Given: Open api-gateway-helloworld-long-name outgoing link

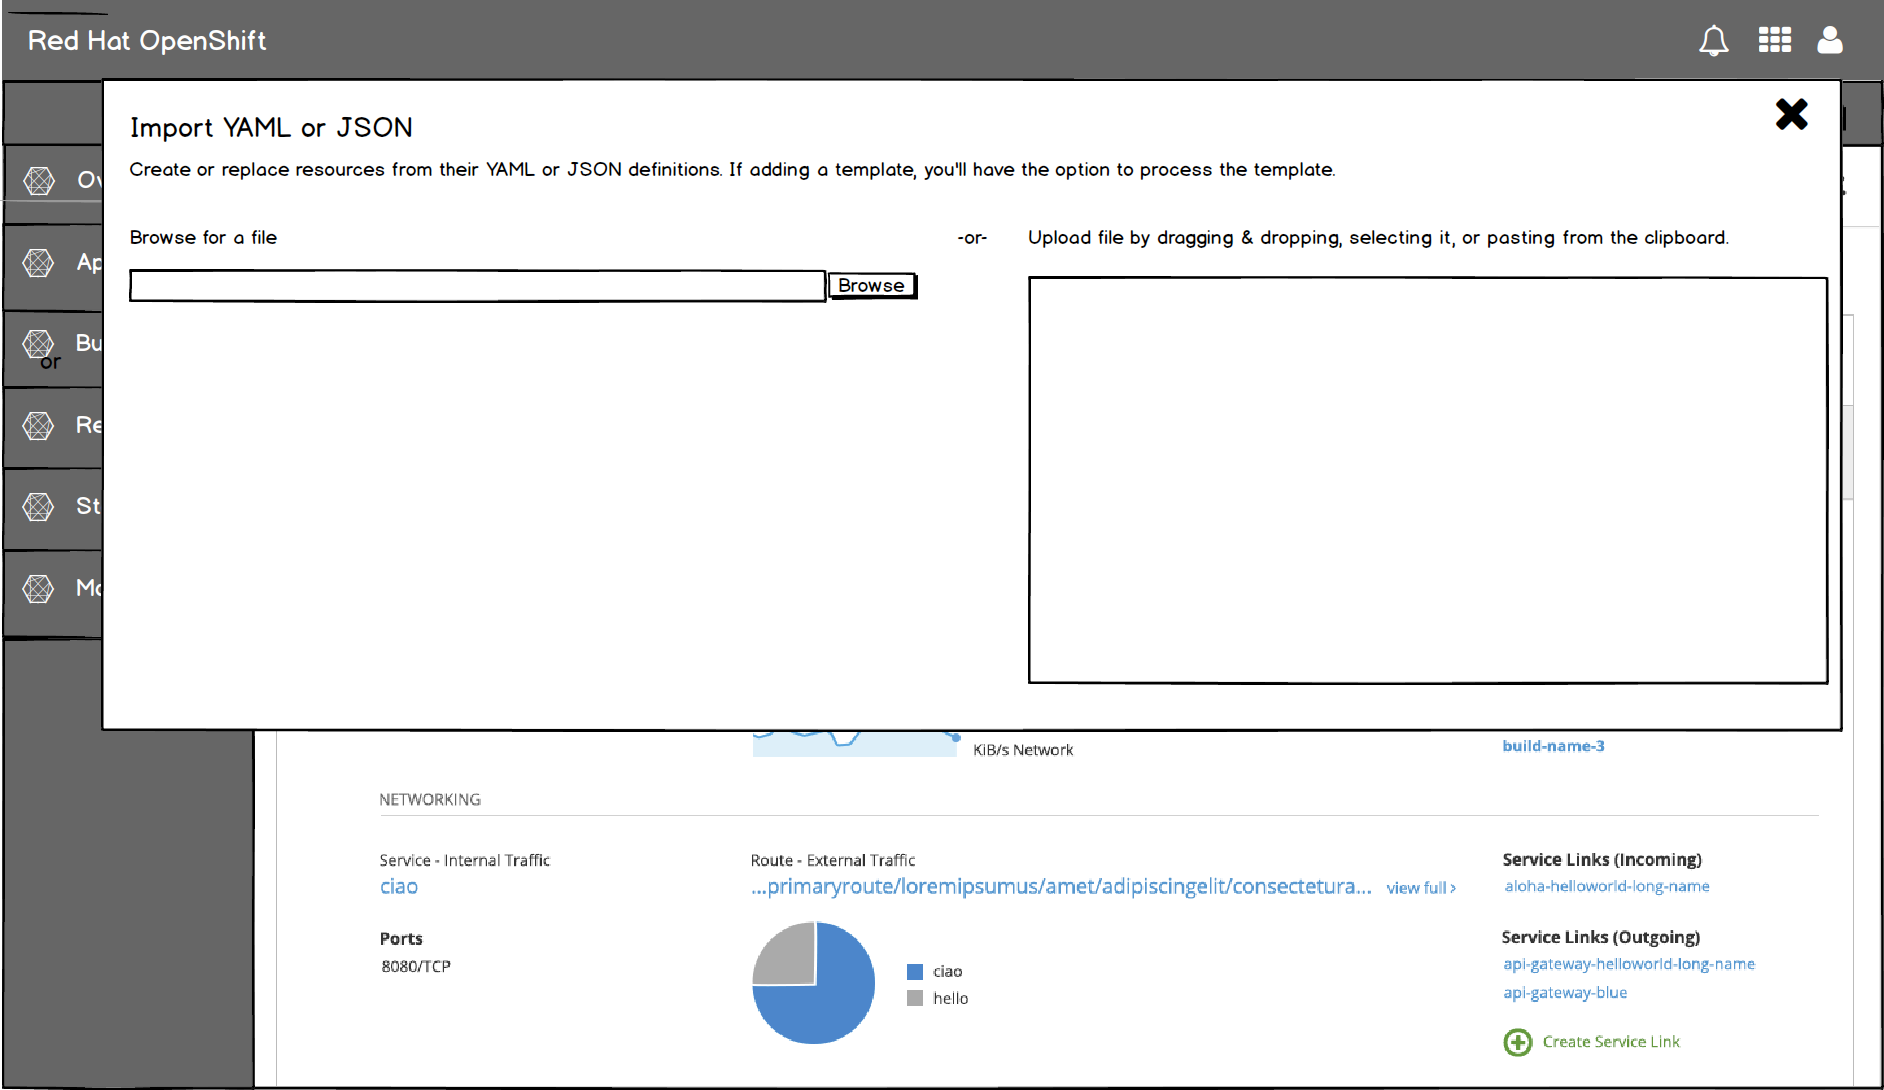Looking at the screenshot, I should [1629, 964].
